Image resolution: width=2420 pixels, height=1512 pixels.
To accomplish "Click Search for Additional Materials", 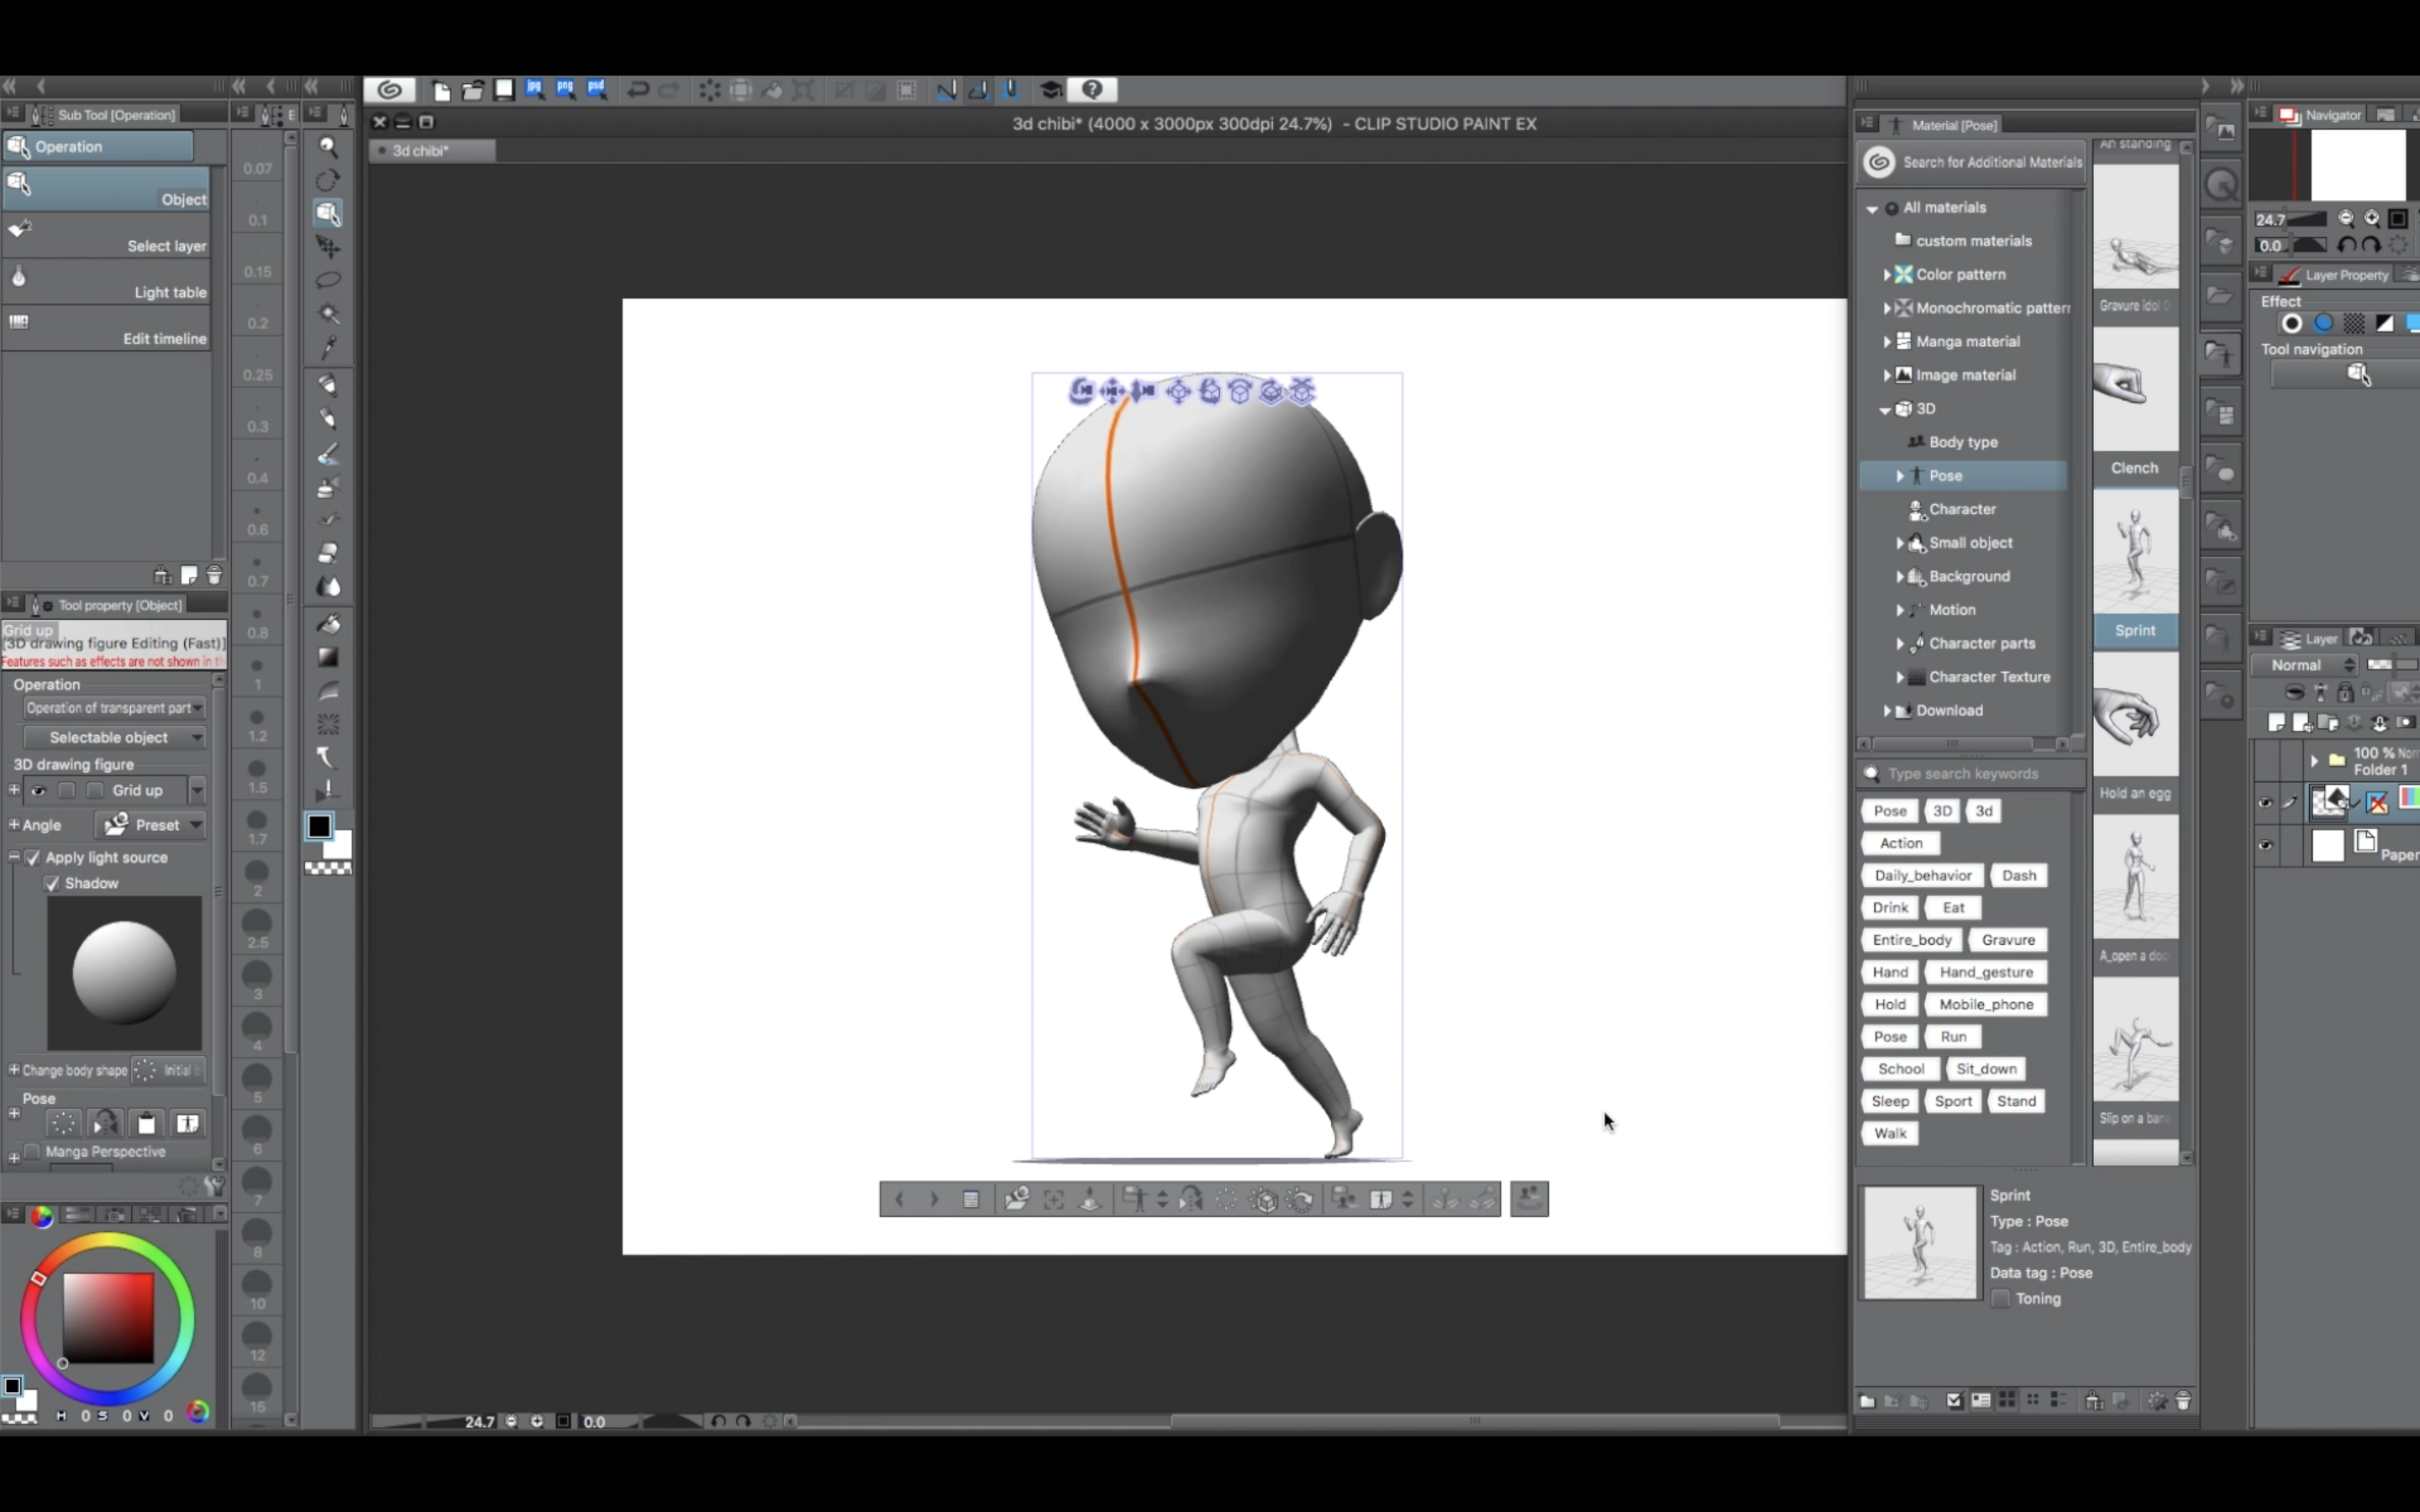I will [1978, 162].
